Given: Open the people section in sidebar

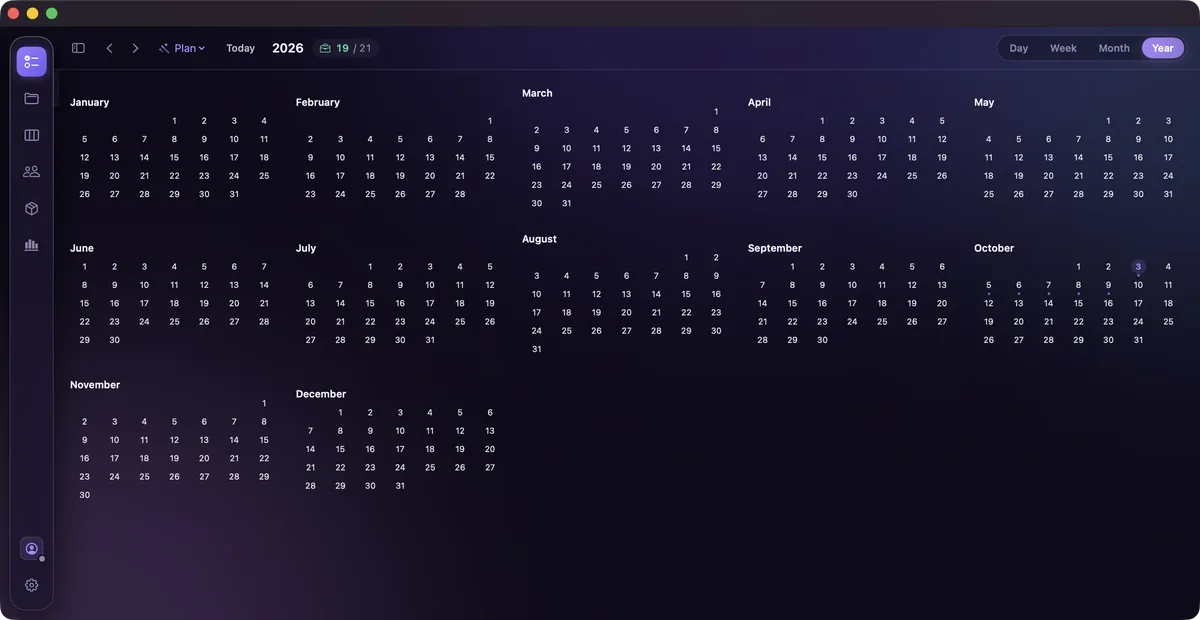Looking at the screenshot, I should tap(31, 172).
